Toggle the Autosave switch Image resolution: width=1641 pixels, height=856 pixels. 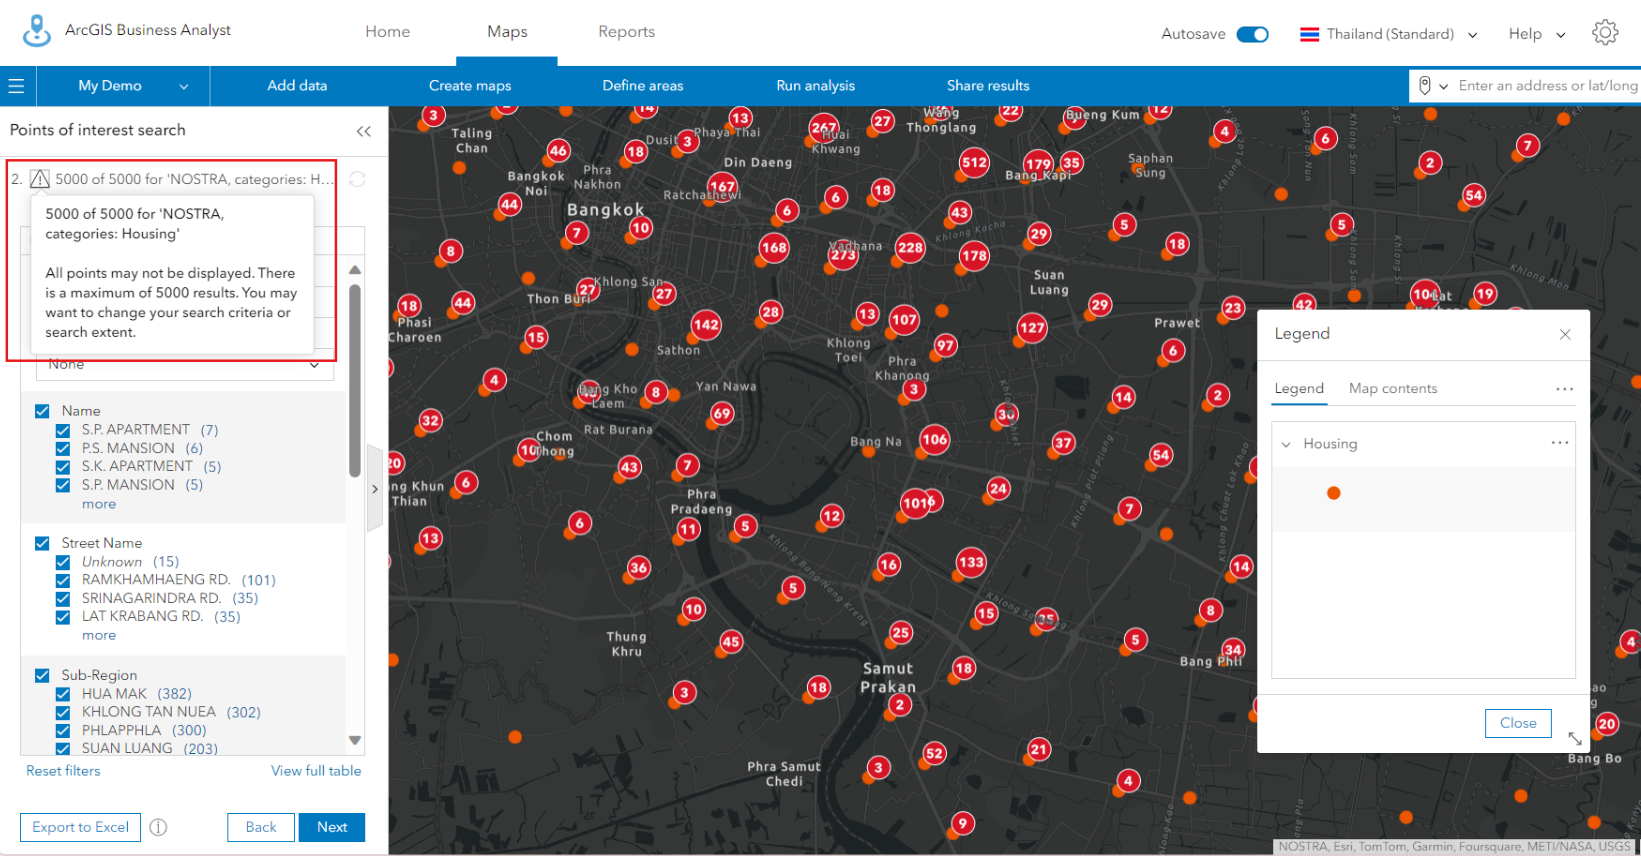tap(1252, 34)
